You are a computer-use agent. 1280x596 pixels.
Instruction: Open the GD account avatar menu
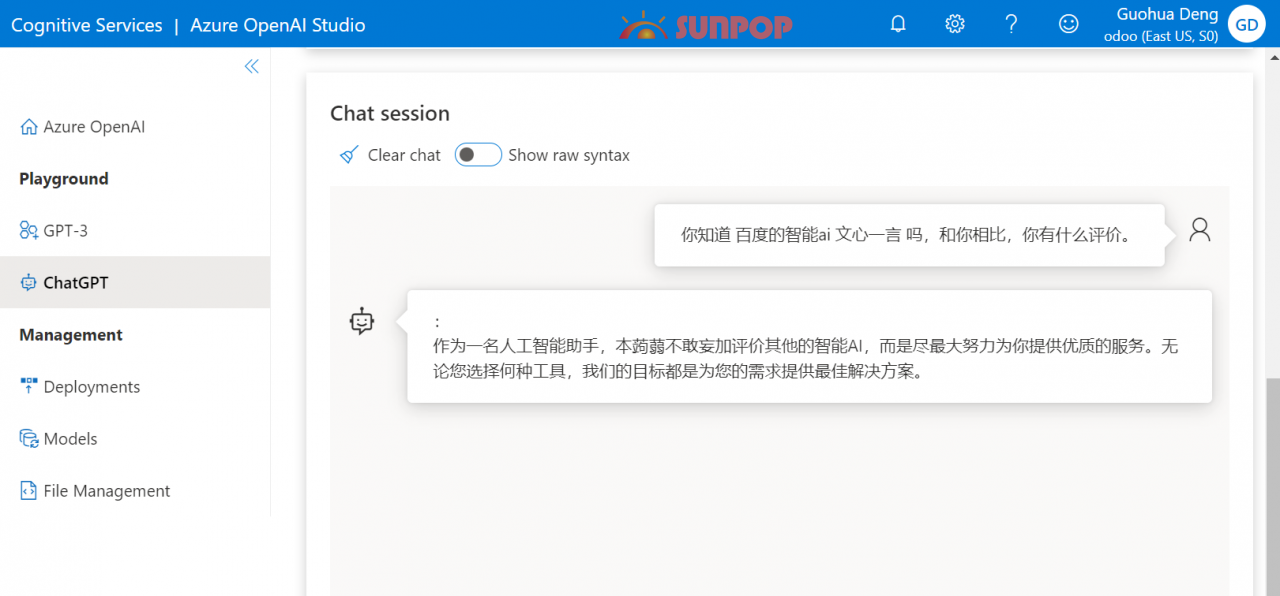coord(1246,22)
